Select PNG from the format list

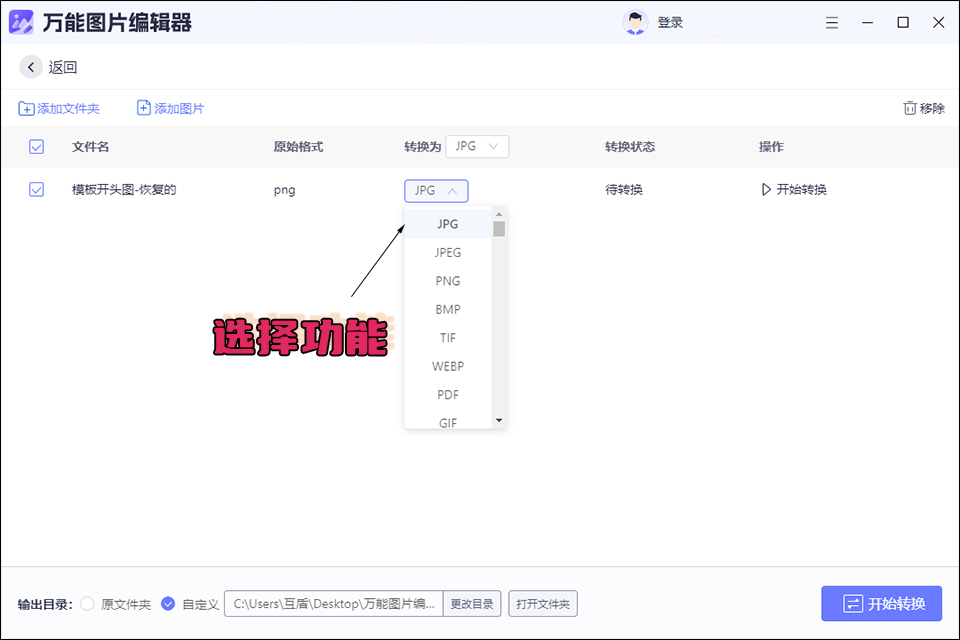(448, 281)
